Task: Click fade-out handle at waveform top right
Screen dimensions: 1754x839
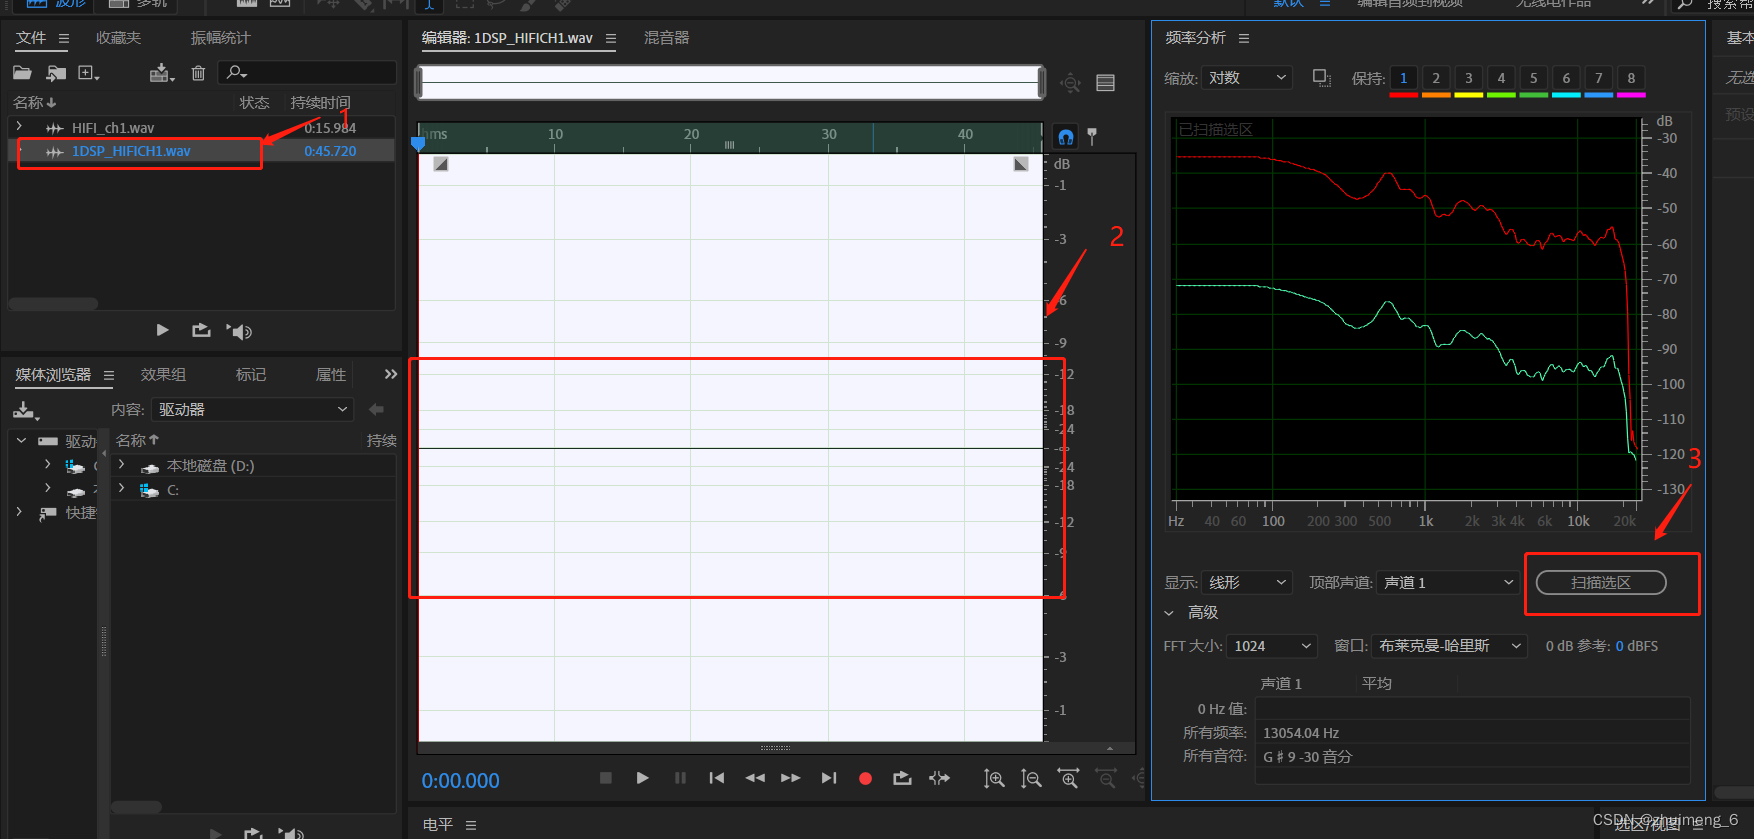Action: (x=1021, y=163)
